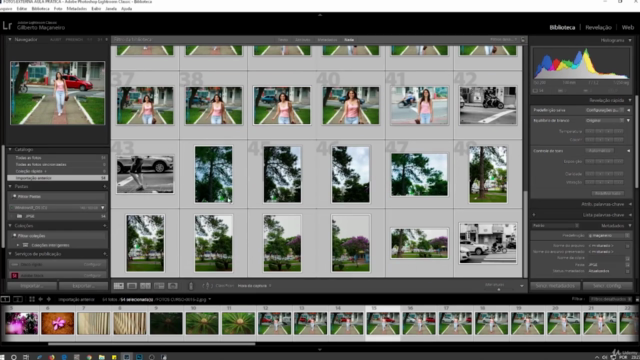Viewport: 640px width, 360px height.
Task: Click Sincr. config. button
Action: tap(607, 286)
